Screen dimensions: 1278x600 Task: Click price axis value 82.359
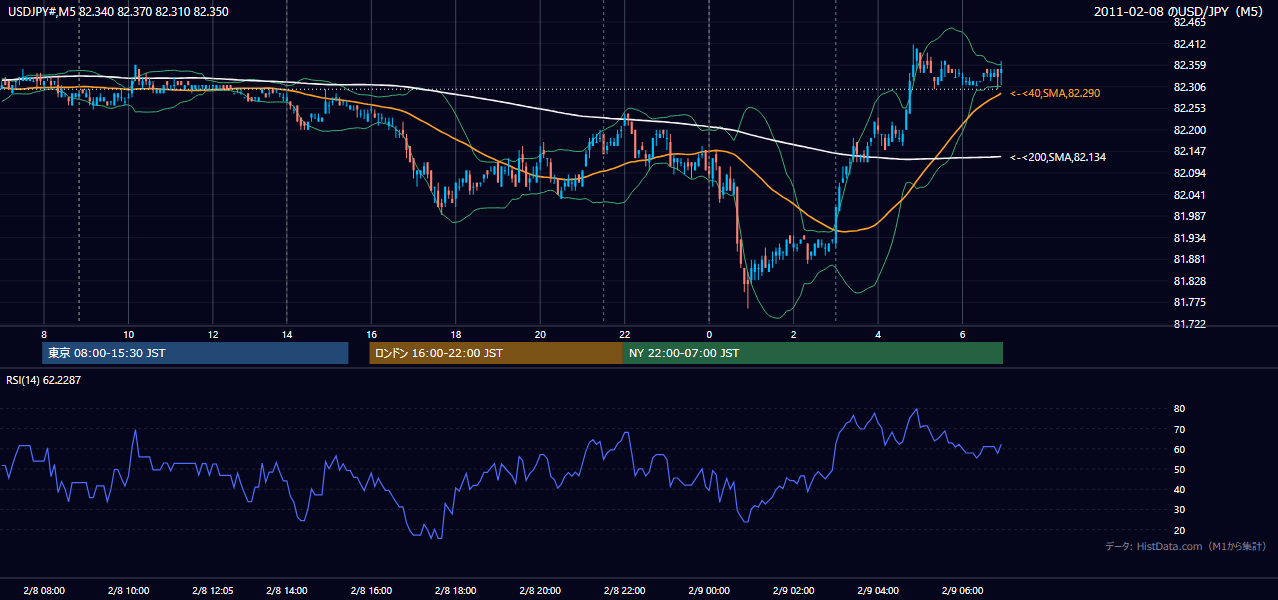tap(1190, 65)
